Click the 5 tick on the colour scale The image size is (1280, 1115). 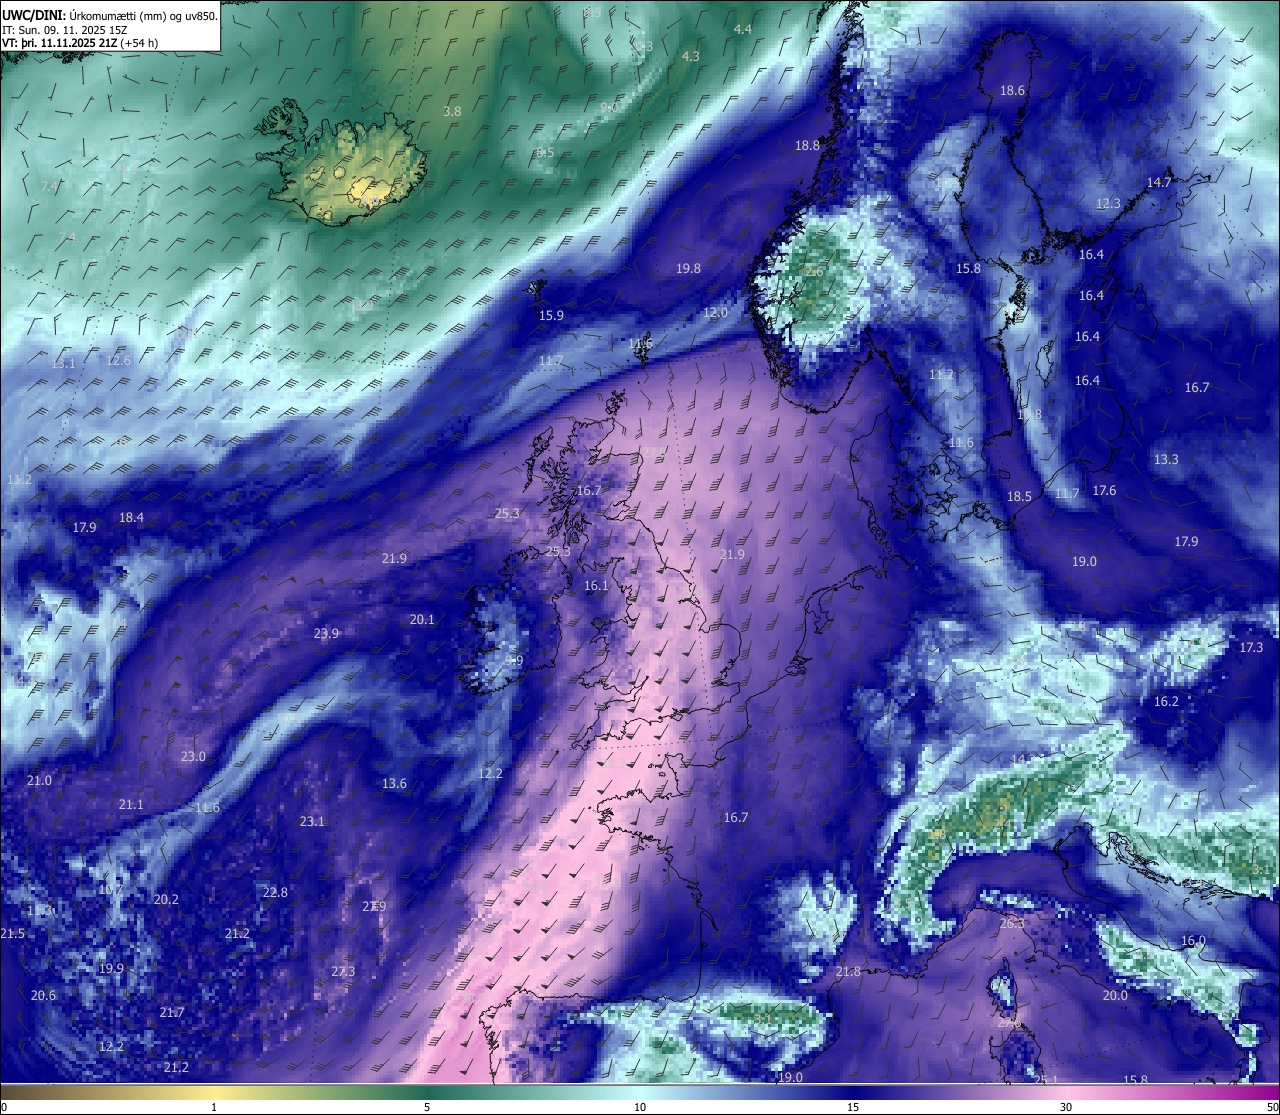pyautogui.click(x=427, y=1107)
